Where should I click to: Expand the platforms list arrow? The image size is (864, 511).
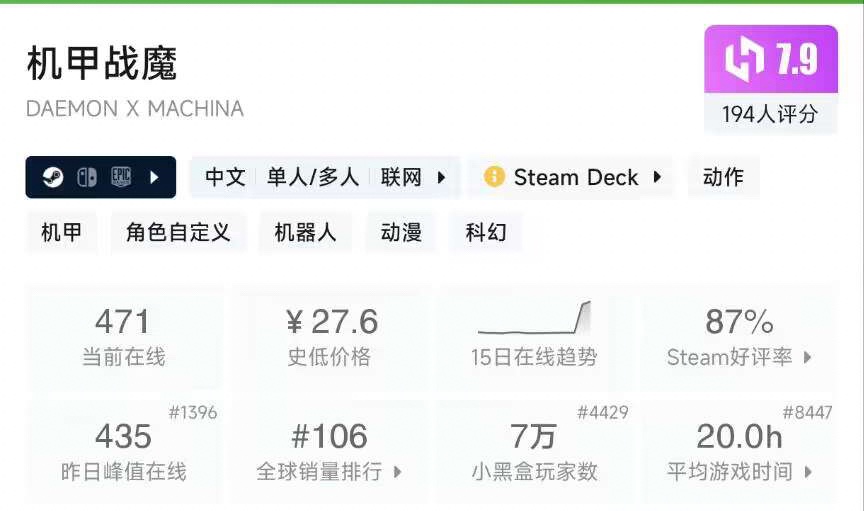[x=155, y=177]
